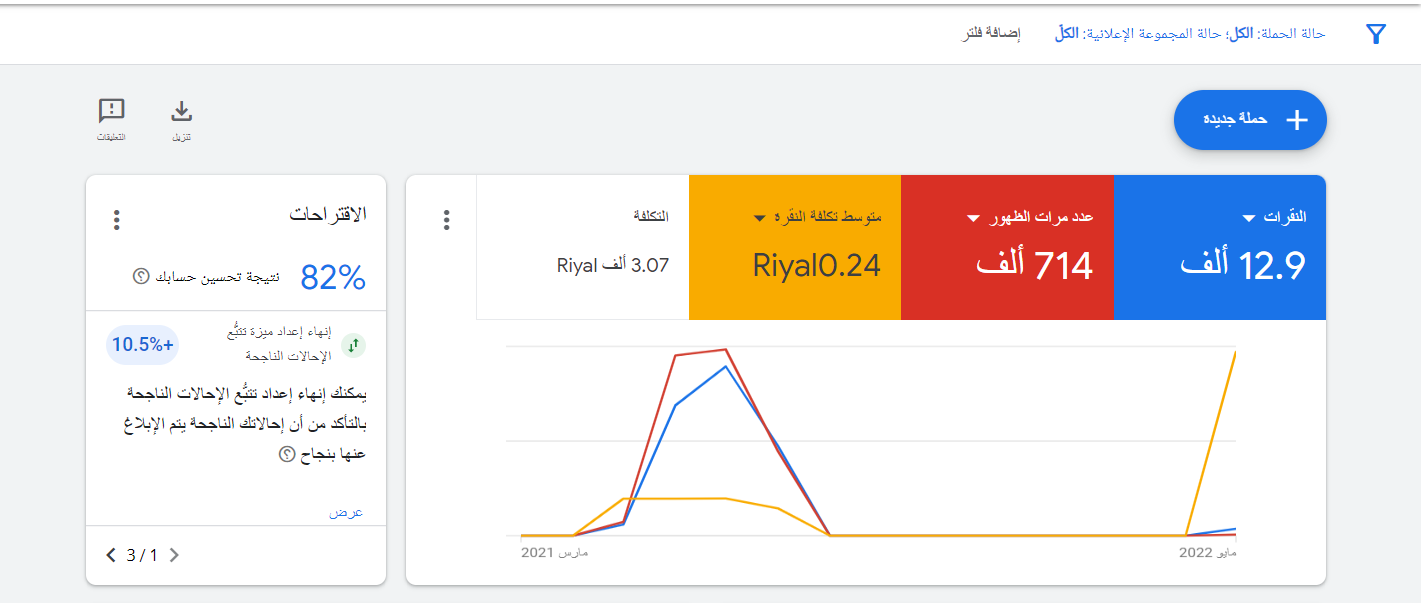Click the 82% optimization score

tap(333, 278)
